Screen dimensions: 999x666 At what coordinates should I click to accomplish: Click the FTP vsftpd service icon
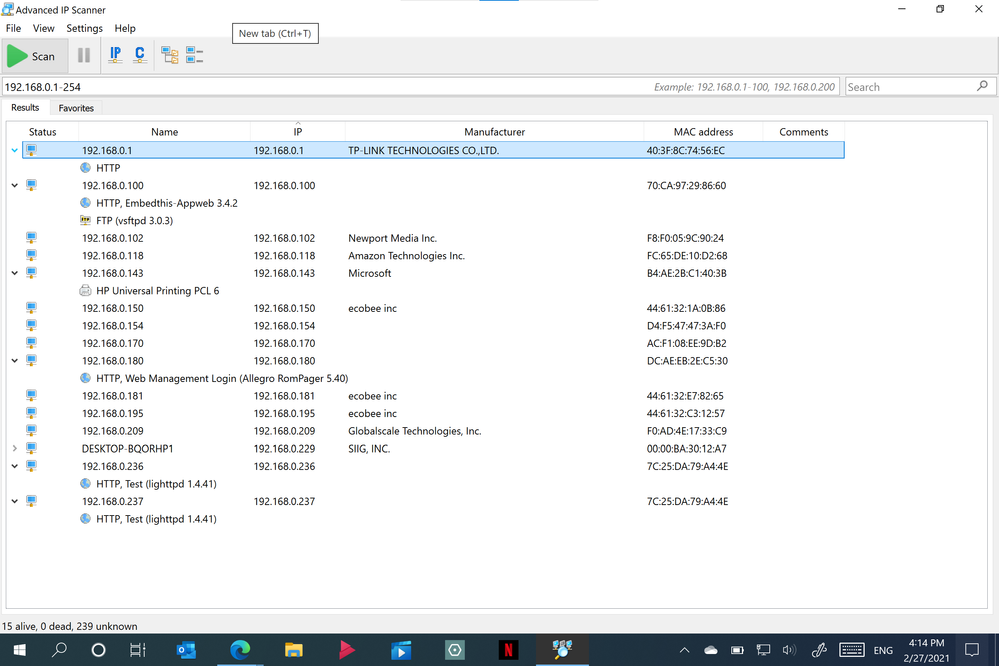(x=86, y=221)
